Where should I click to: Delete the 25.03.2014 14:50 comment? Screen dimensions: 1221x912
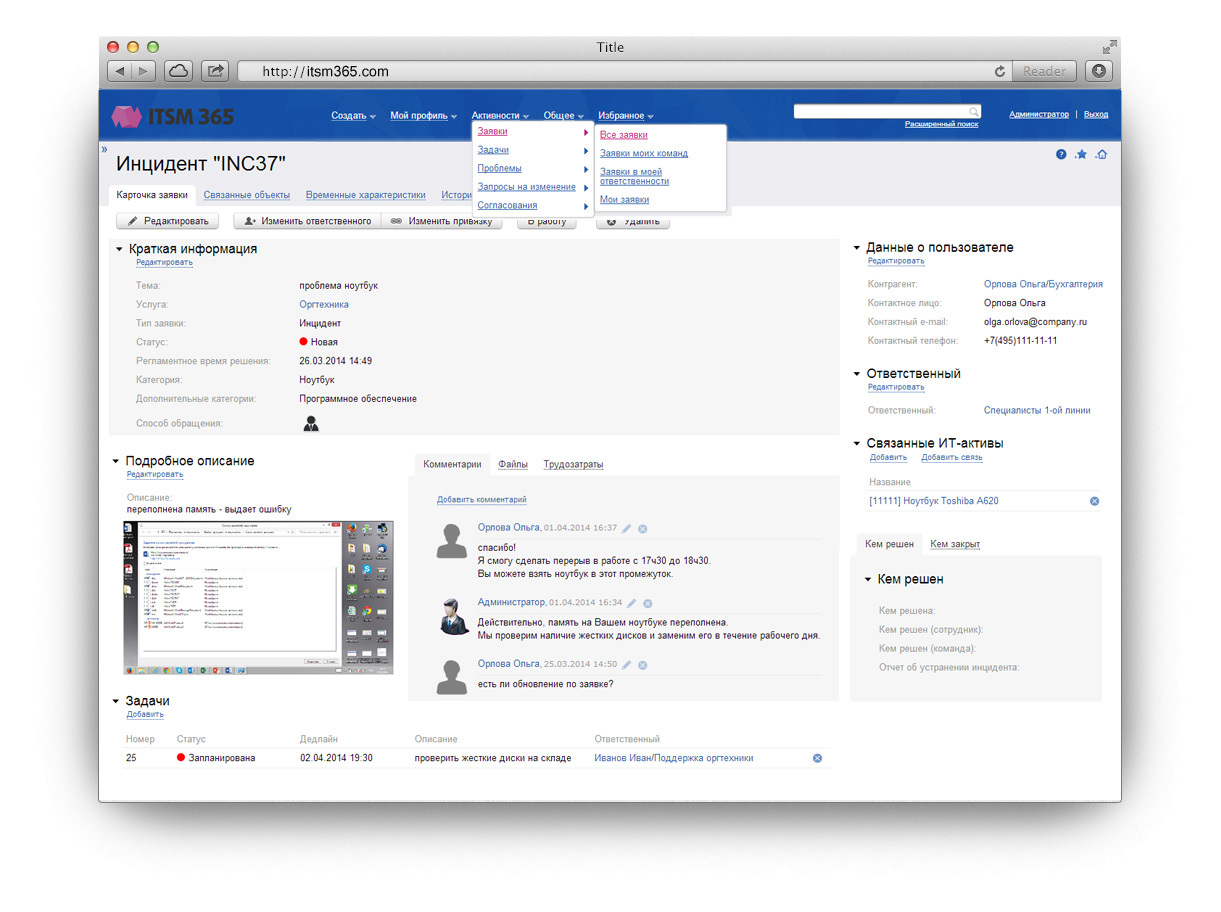coord(643,665)
